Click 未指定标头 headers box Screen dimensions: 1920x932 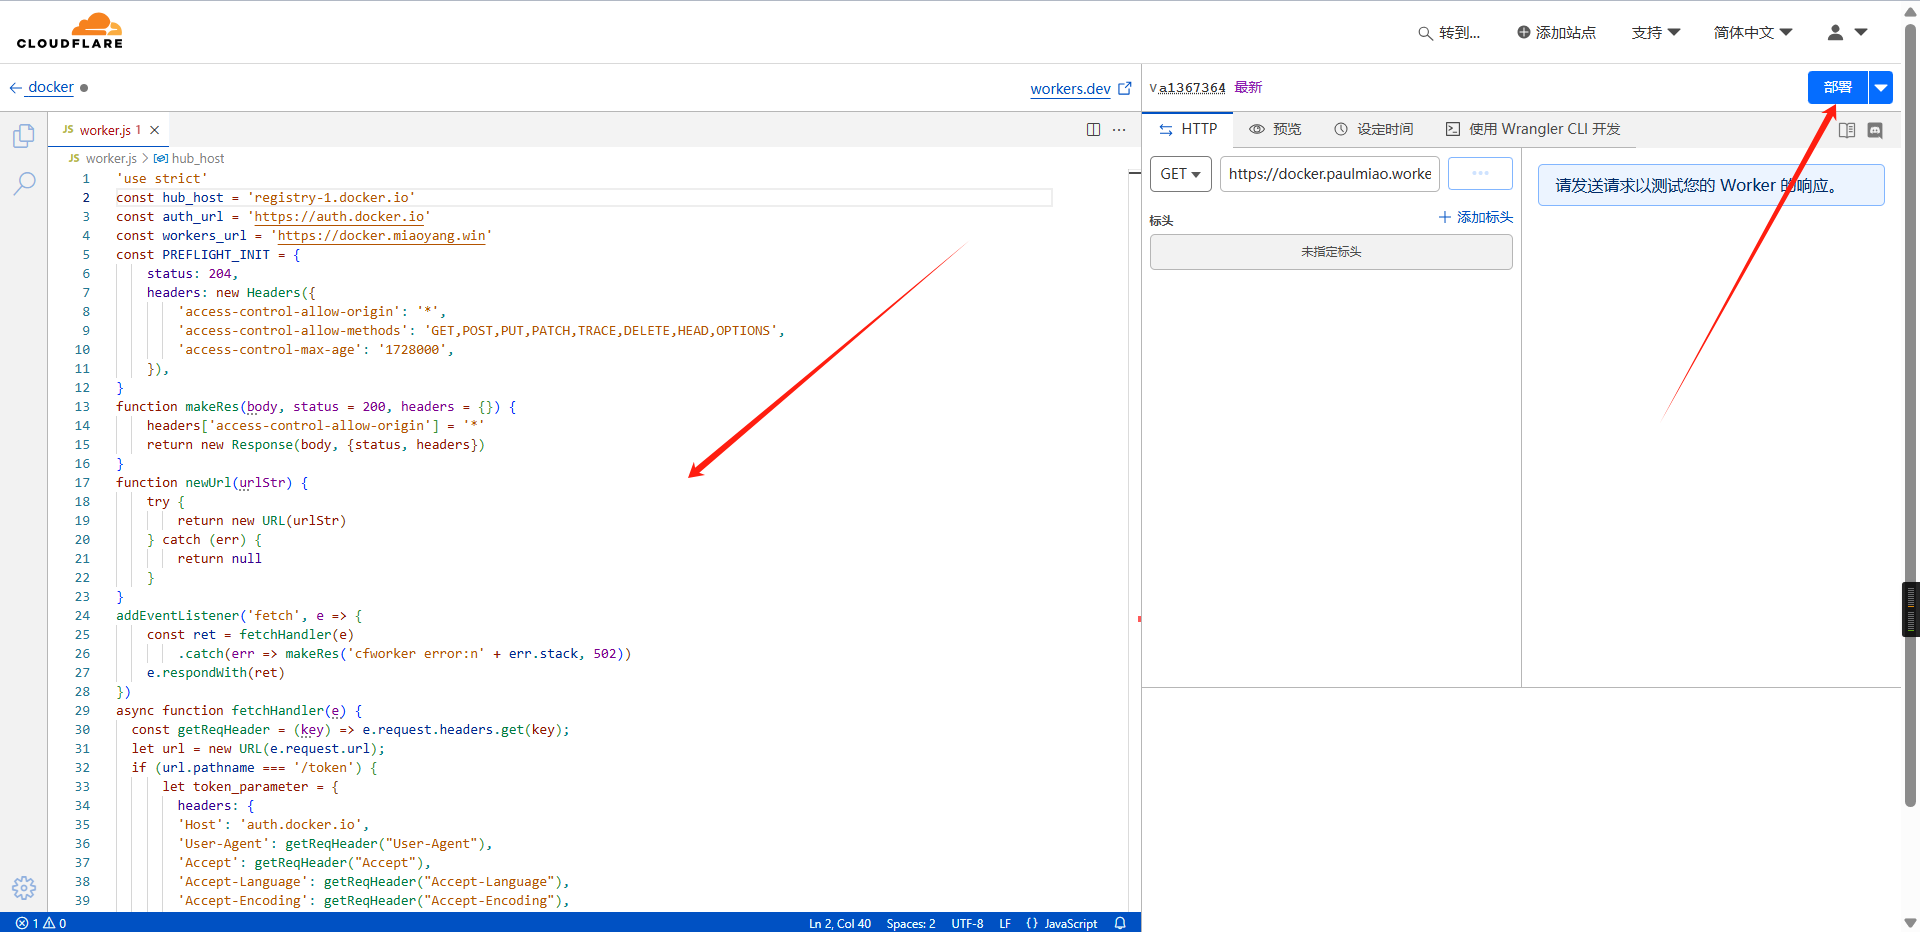click(x=1331, y=252)
